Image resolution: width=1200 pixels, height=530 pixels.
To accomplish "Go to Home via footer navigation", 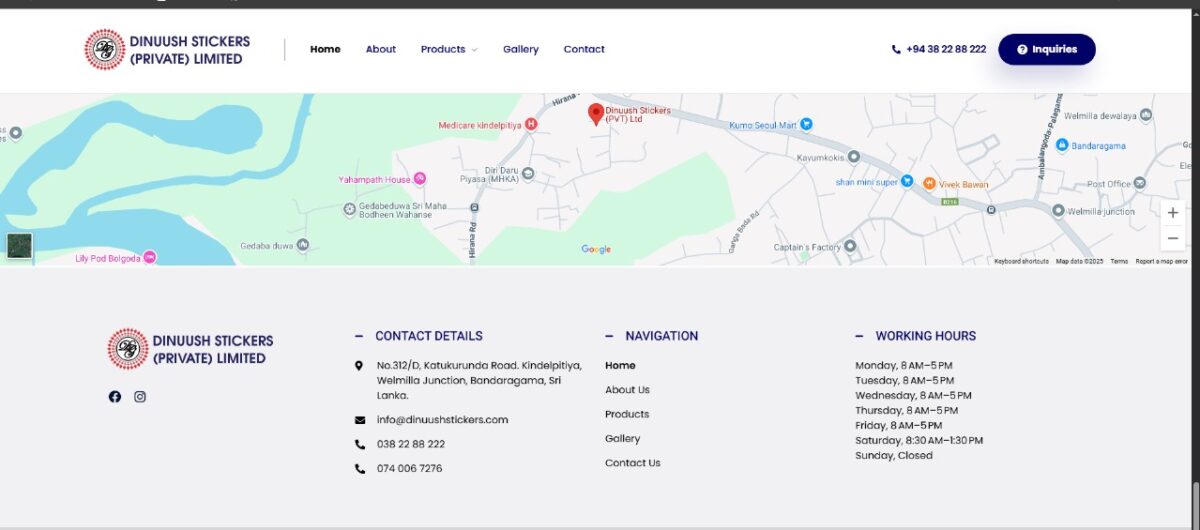I will (x=620, y=366).
